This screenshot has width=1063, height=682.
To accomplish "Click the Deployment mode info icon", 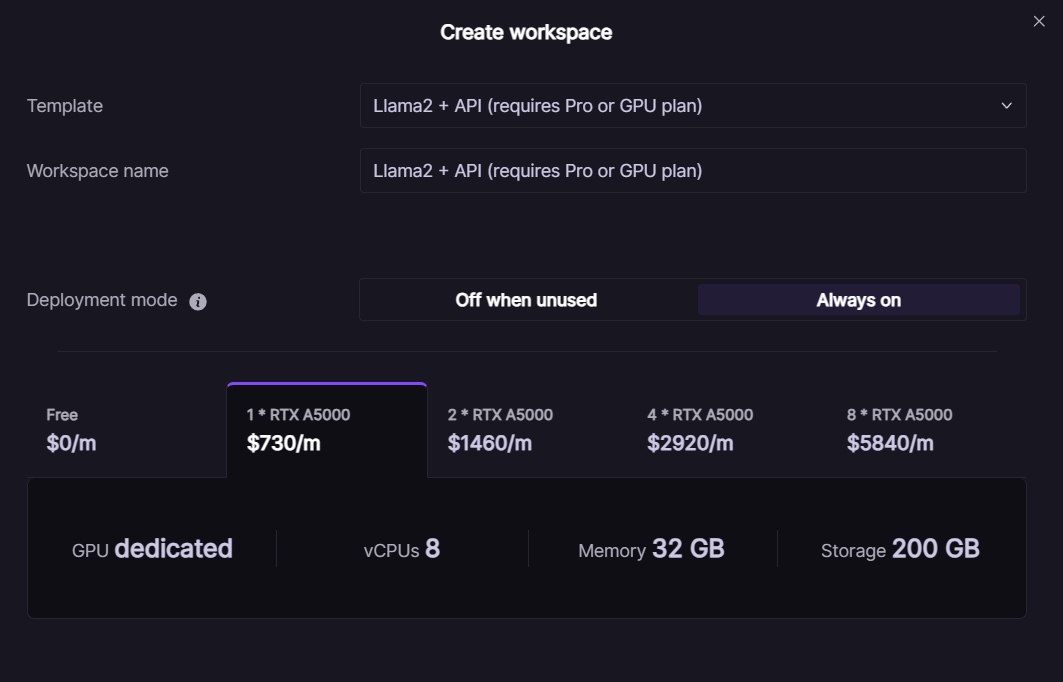I will click(196, 300).
